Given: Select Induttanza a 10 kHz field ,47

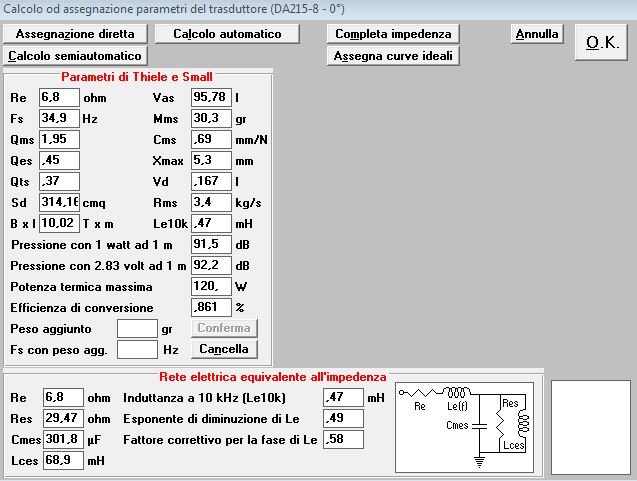Looking at the screenshot, I should pos(343,397).
